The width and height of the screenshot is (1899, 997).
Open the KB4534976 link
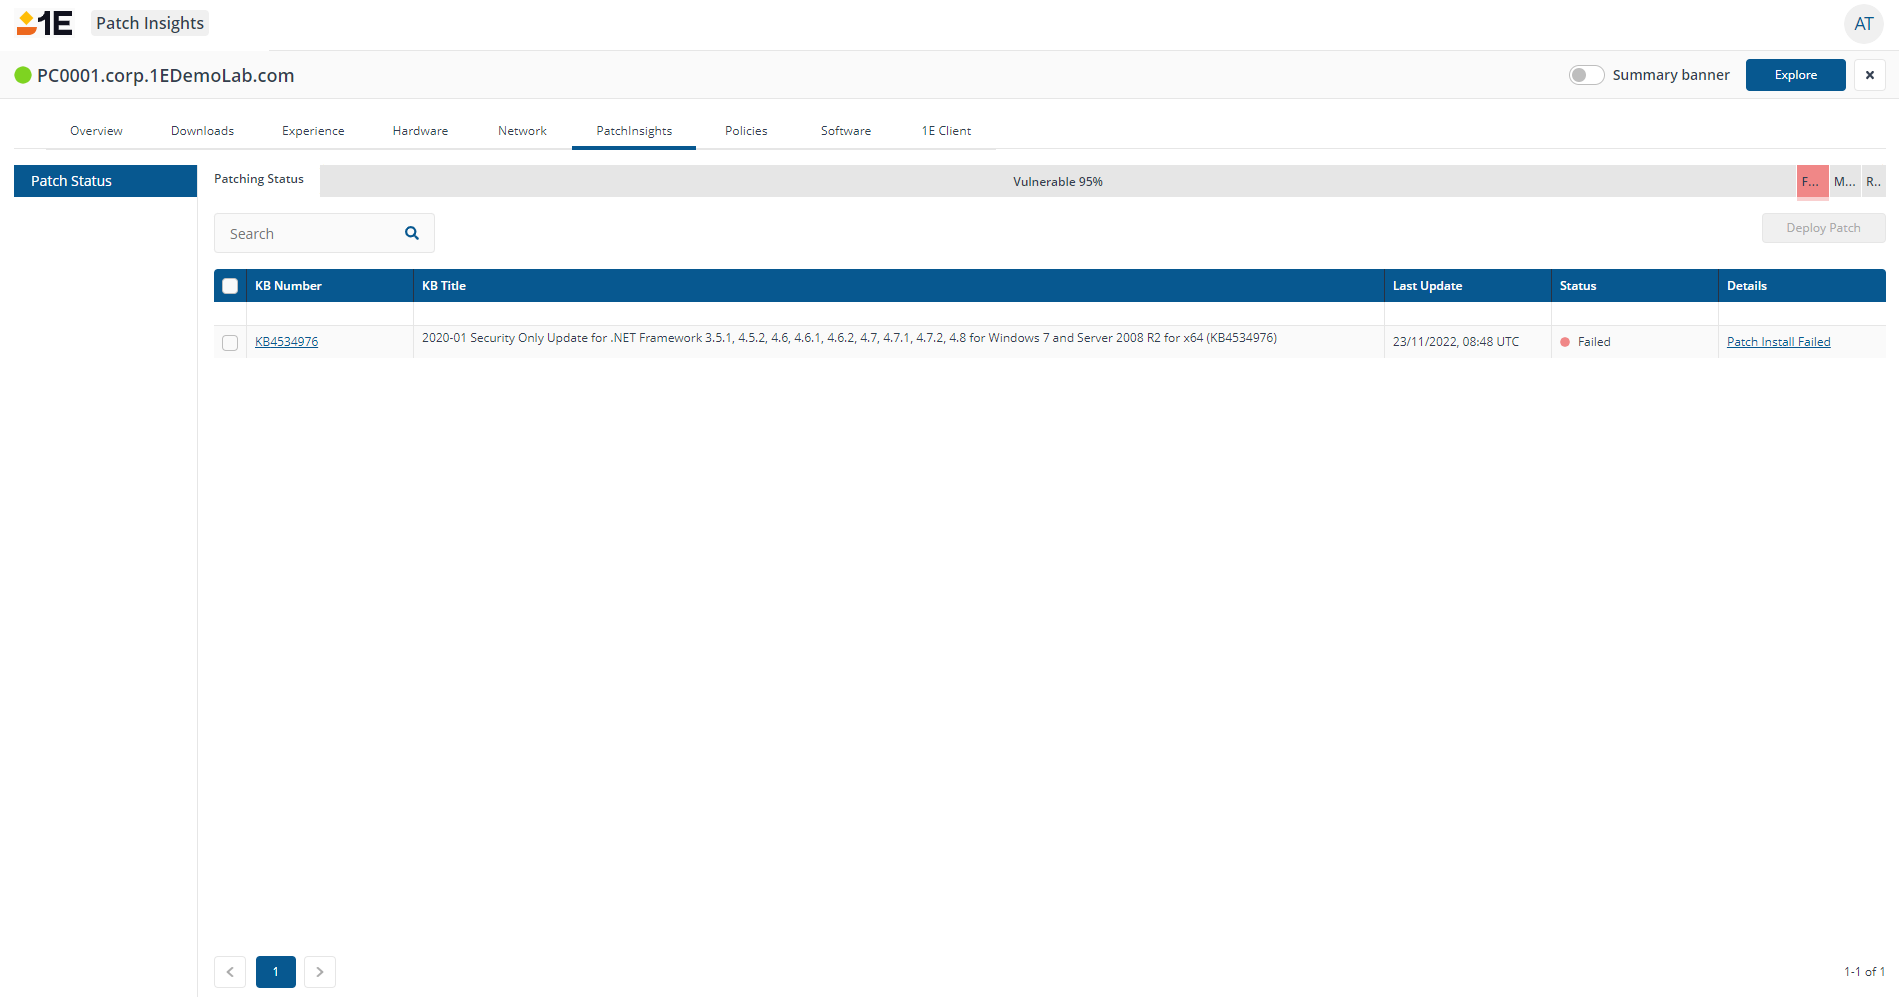[286, 342]
